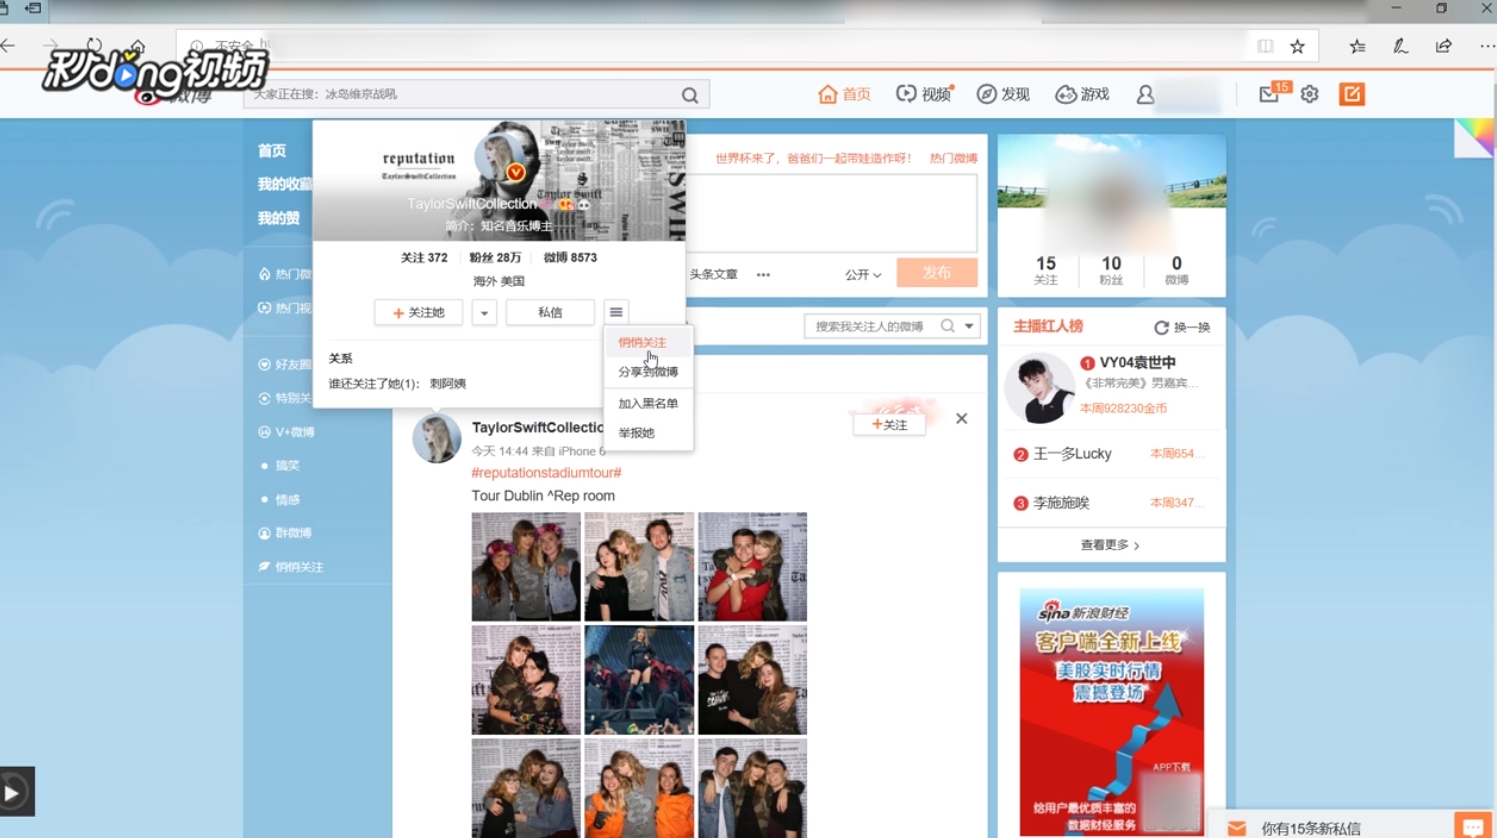
Task: Click the 发布 publish button
Action: tap(937, 273)
